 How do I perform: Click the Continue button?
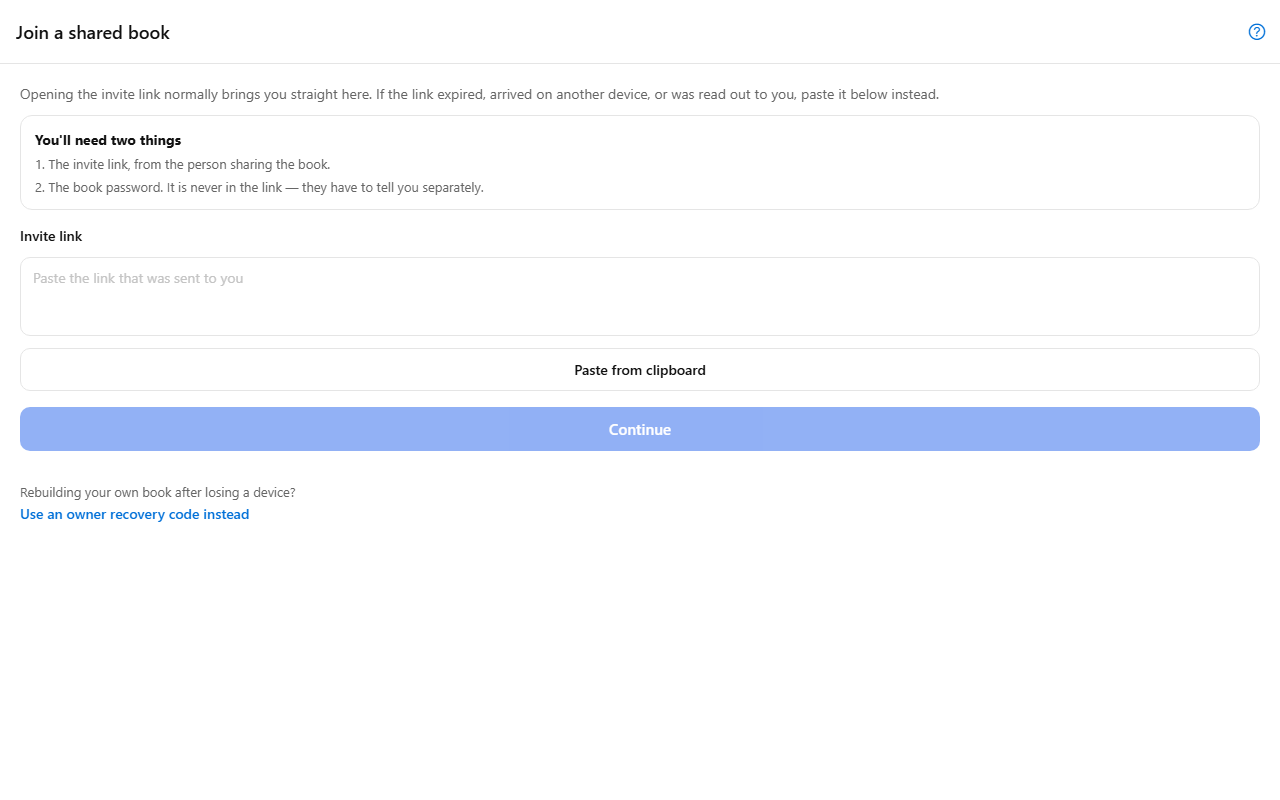tap(640, 429)
